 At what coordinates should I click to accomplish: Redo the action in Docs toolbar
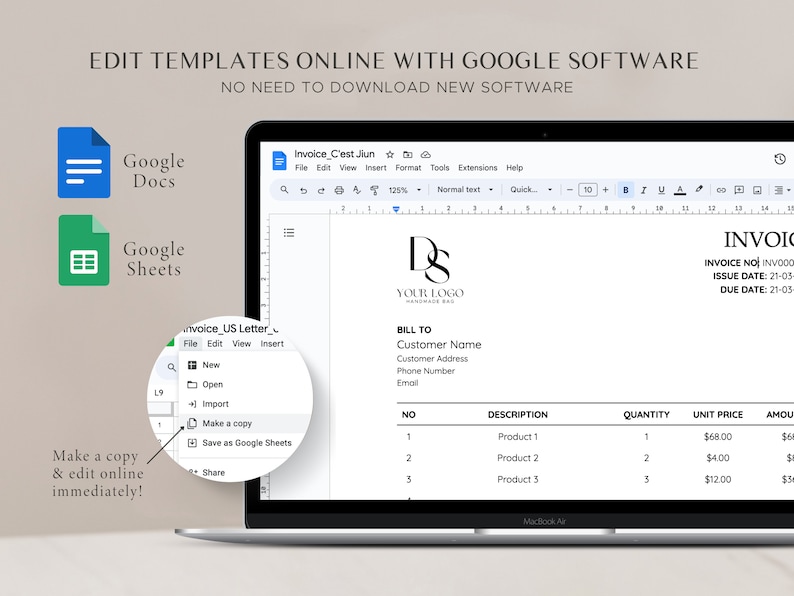321,190
